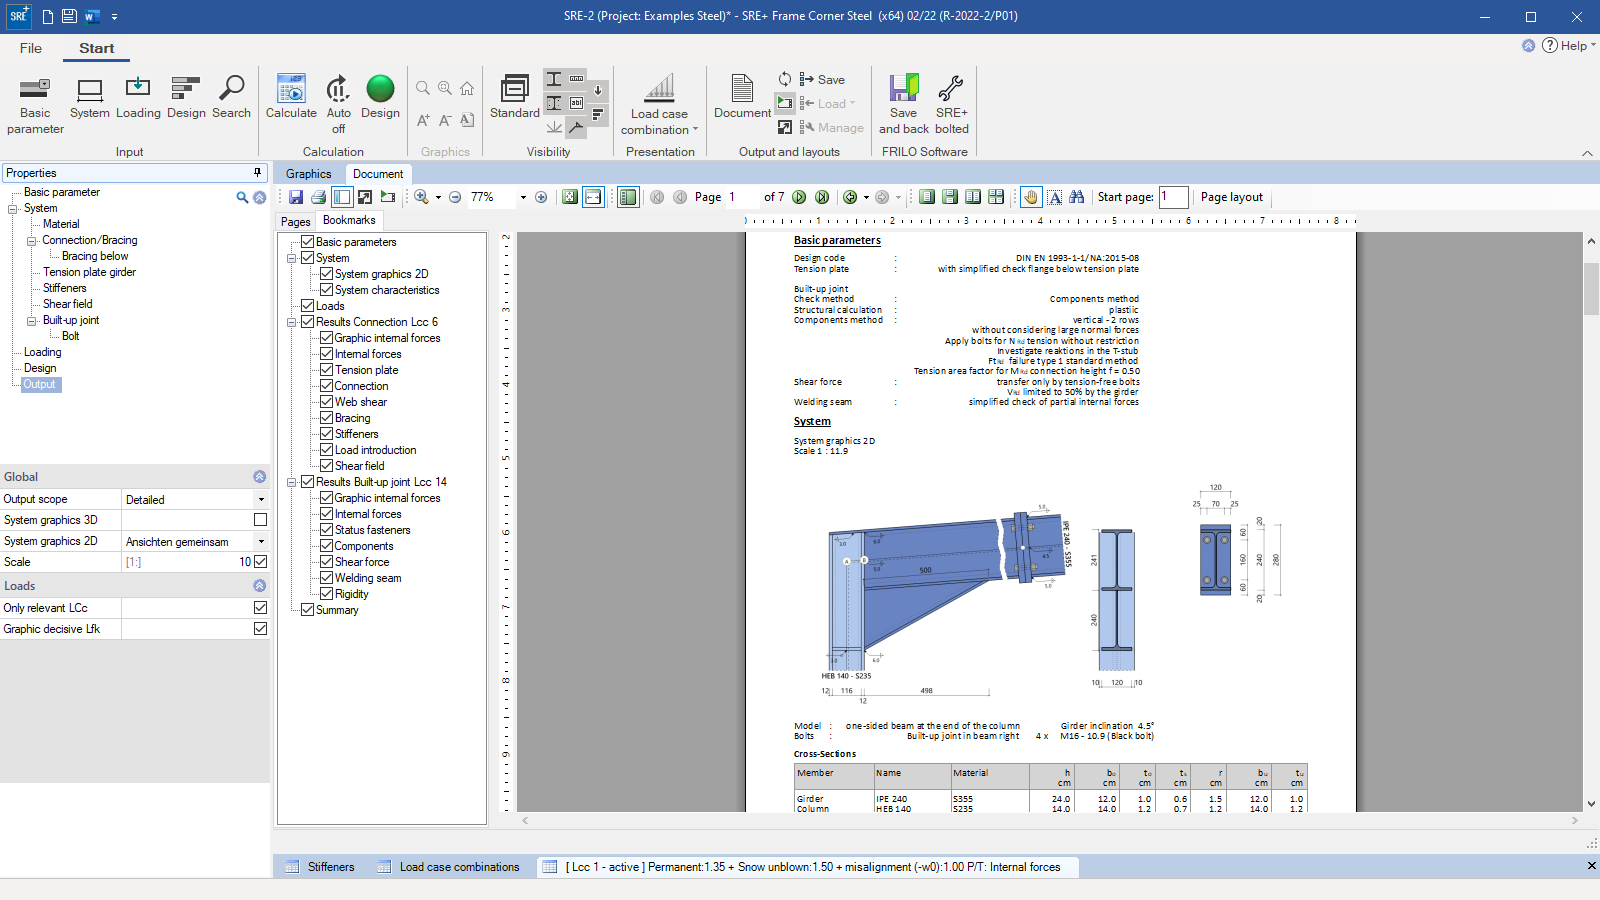1600x900 pixels.
Task: Switch to the Graphics tab
Action: coord(309,174)
